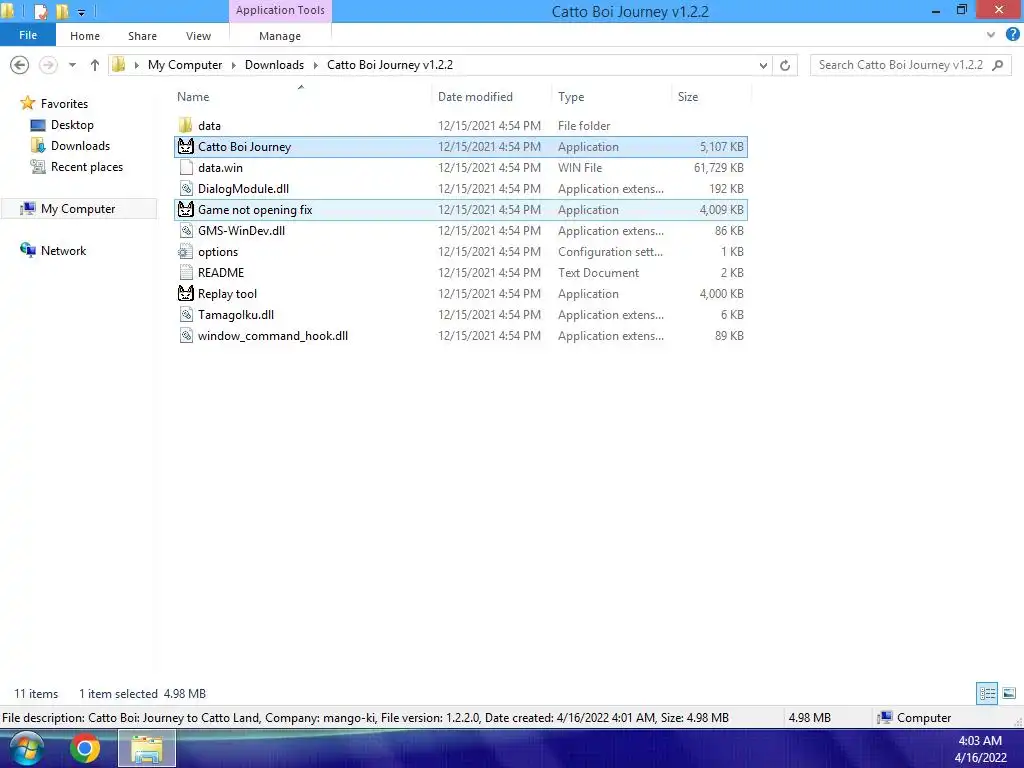The image size is (1024, 768).
Task: Go up one folder level arrow
Action: (x=95, y=65)
